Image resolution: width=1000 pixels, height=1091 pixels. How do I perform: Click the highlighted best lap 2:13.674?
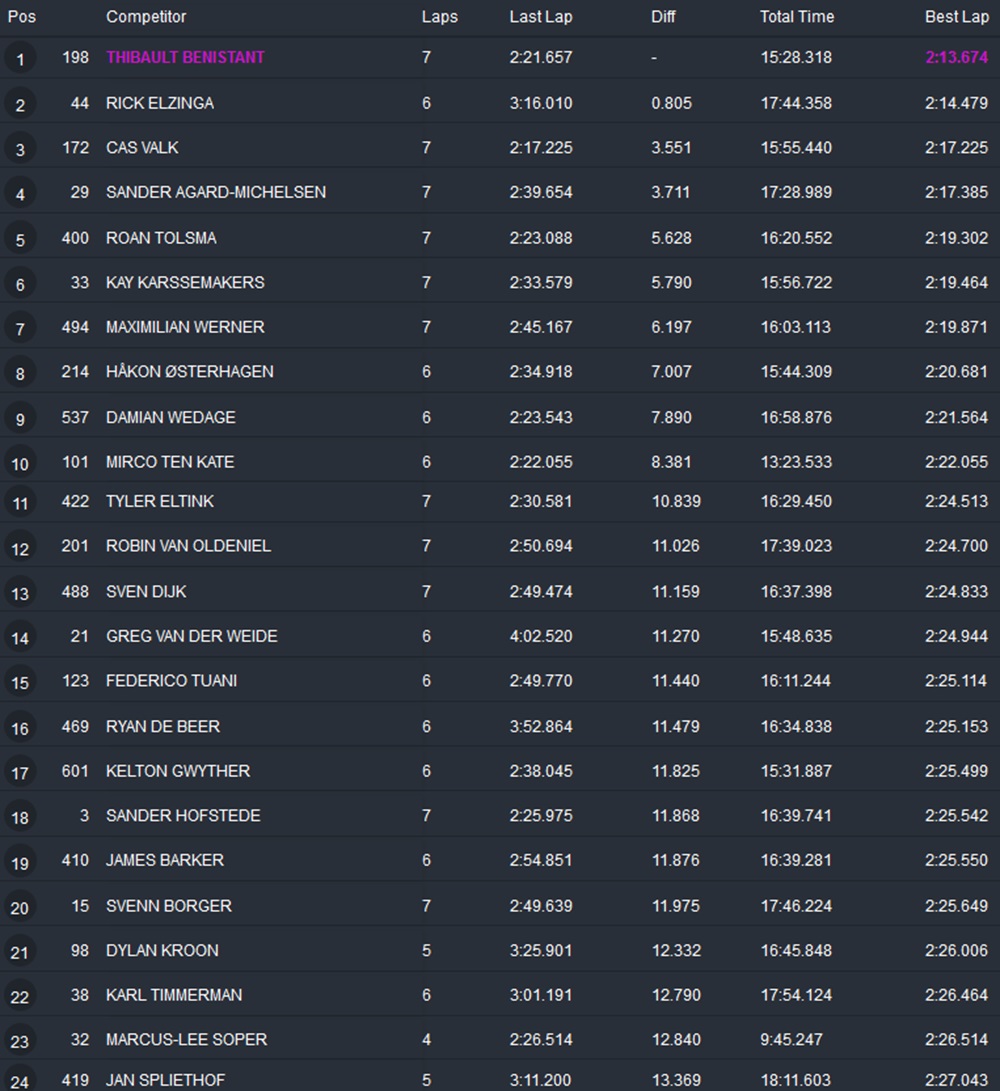coord(956,58)
